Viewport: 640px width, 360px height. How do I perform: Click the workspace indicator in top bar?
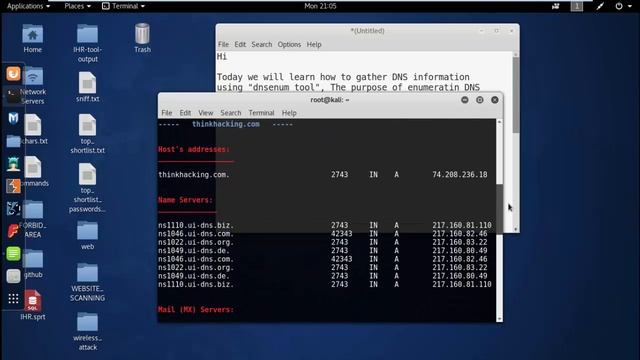577,6
